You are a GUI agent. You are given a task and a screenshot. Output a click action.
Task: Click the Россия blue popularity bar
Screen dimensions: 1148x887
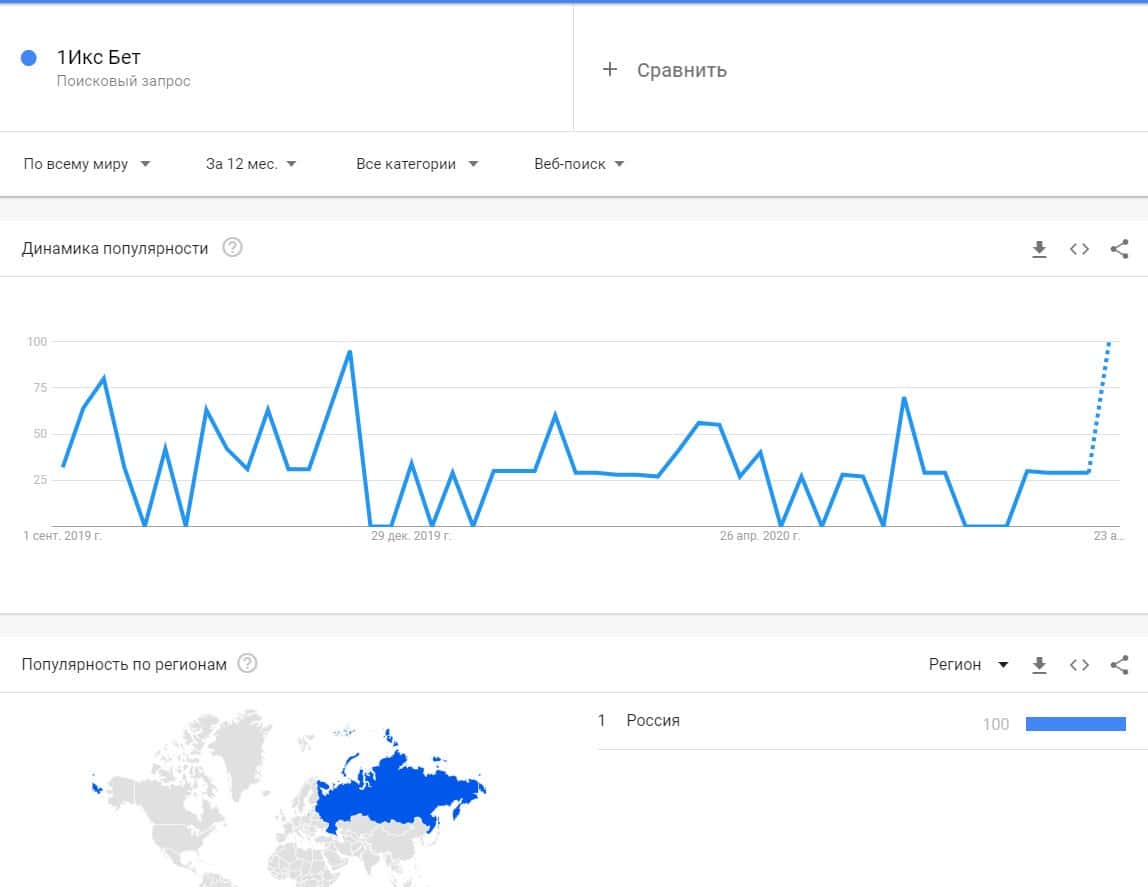point(1075,724)
